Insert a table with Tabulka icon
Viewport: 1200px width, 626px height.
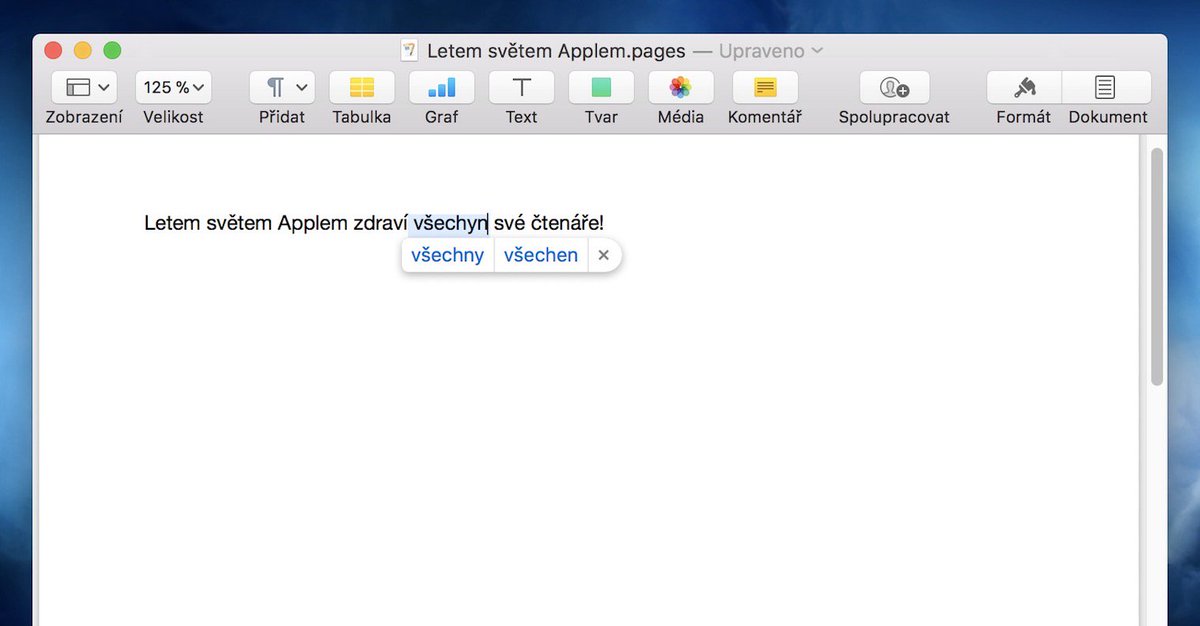click(x=362, y=88)
